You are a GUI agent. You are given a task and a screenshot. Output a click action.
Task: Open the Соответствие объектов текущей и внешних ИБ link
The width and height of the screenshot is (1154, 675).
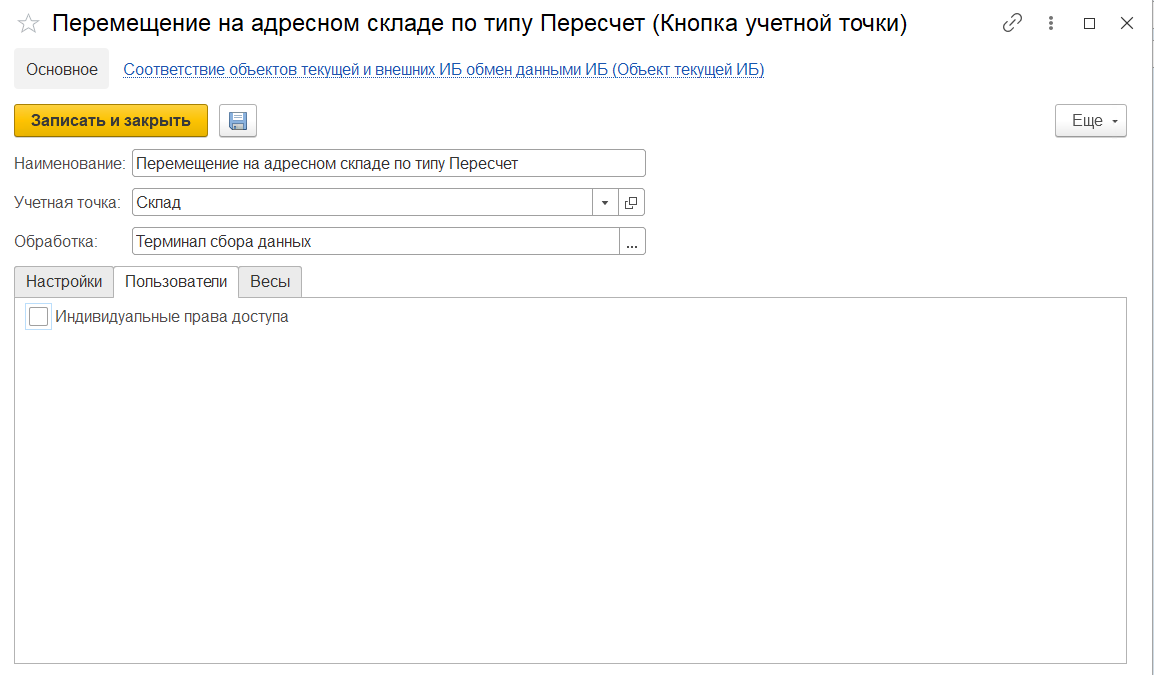tap(443, 69)
